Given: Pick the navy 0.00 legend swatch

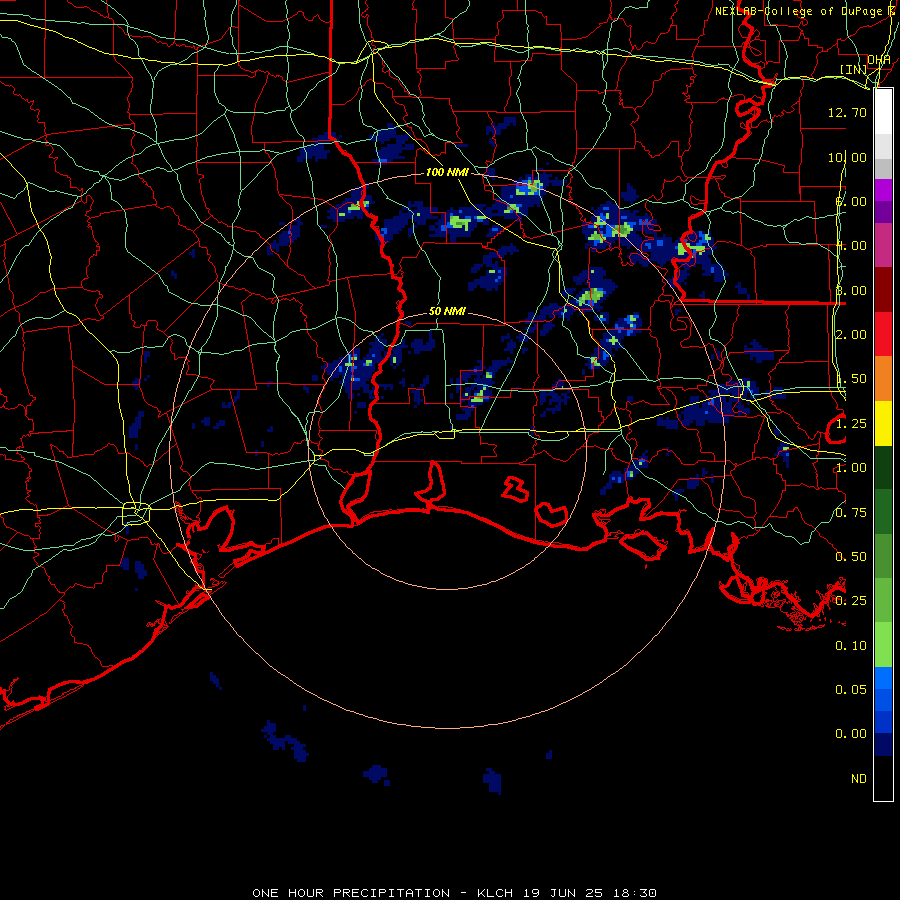Looking at the screenshot, I should [883, 746].
